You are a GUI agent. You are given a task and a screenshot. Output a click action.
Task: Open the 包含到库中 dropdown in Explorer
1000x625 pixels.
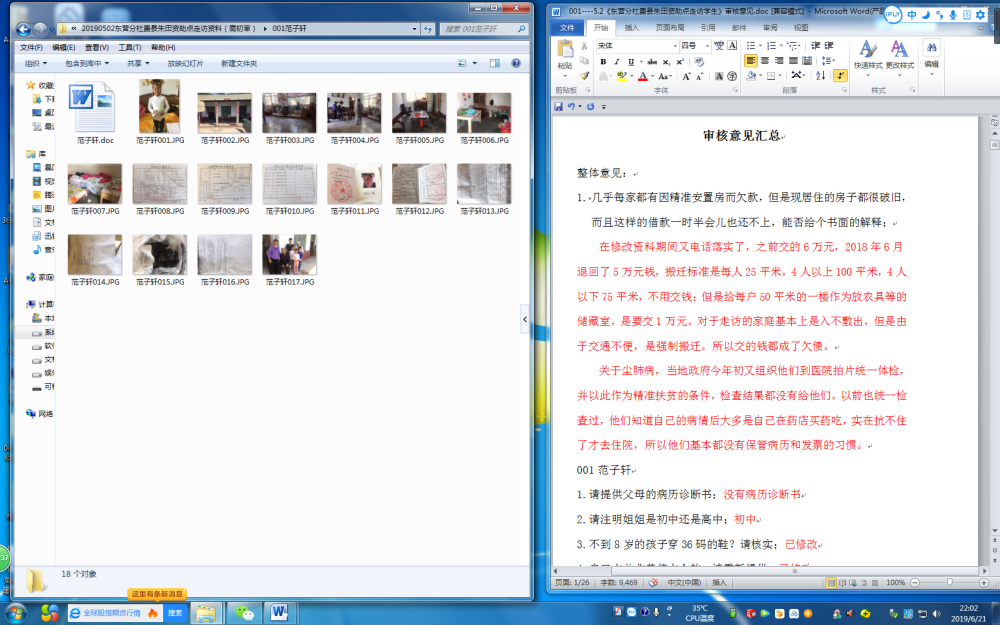click(87, 63)
